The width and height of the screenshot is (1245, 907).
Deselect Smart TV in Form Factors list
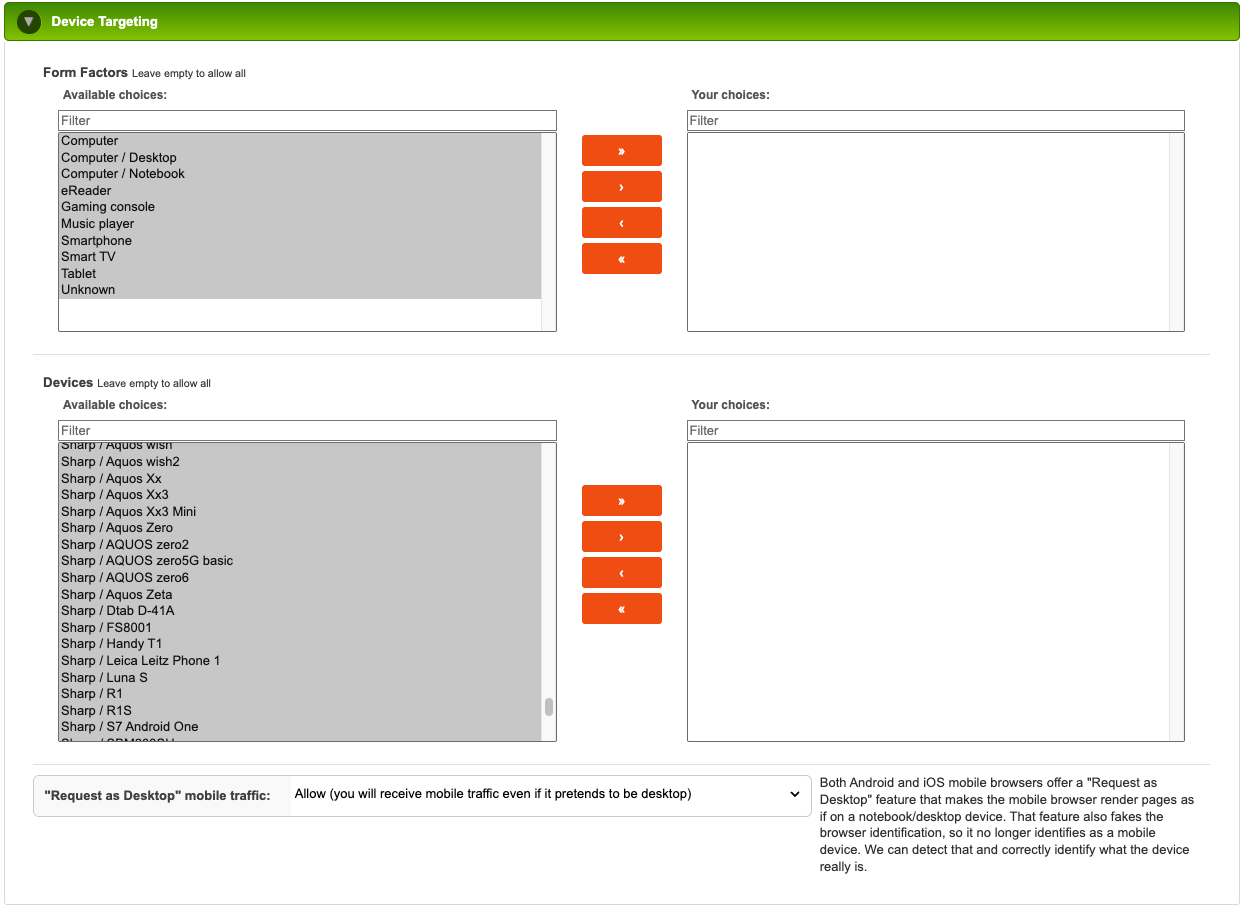coord(88,256)
